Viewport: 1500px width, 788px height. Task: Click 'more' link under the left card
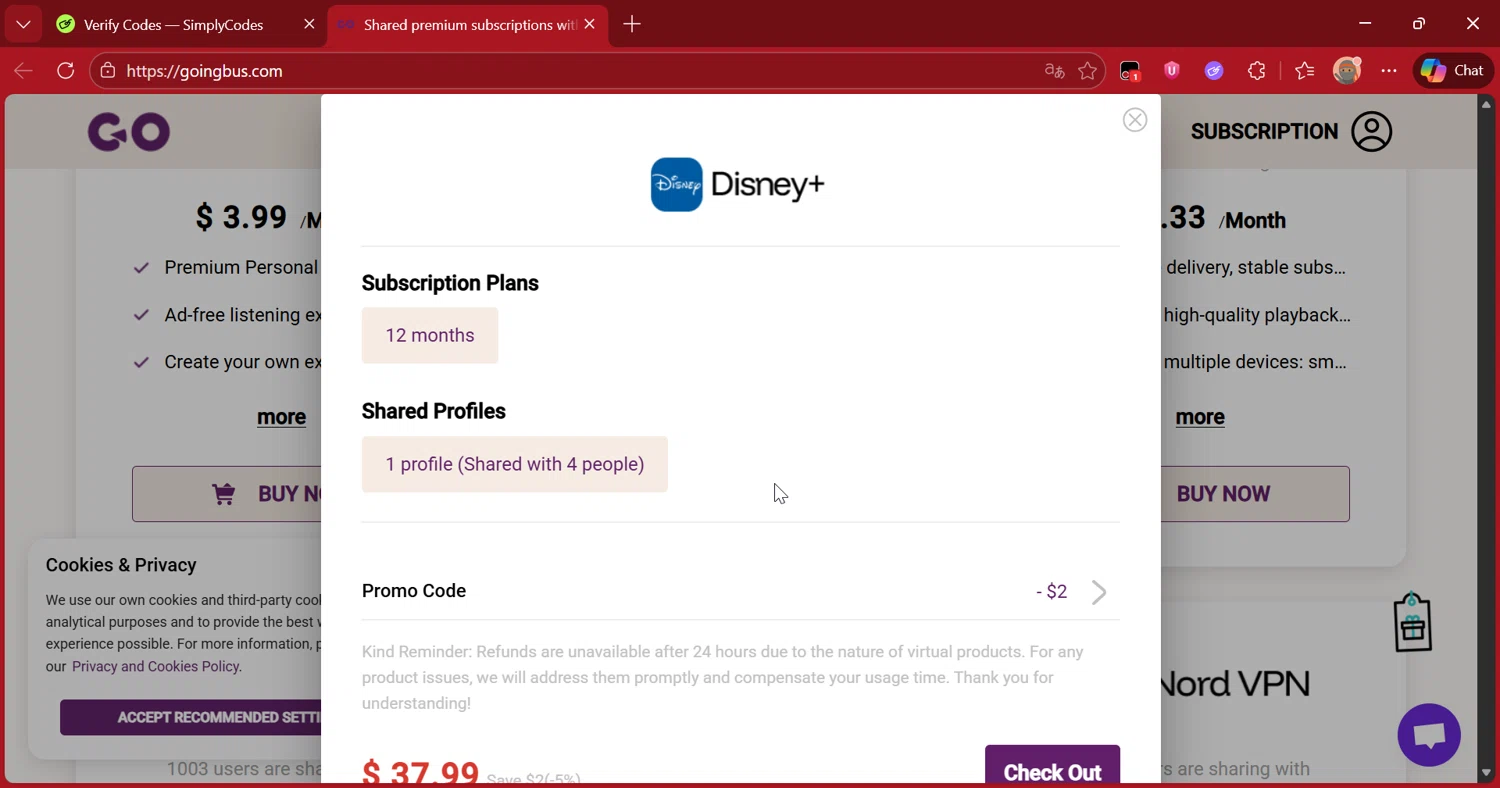(x=281, y=417)
